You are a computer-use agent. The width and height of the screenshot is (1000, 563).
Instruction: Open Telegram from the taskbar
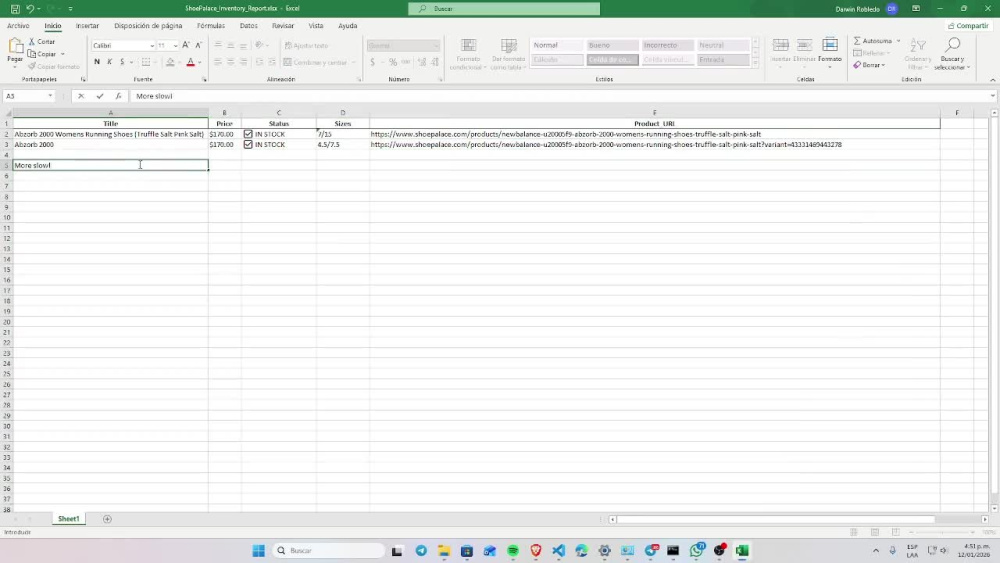[421, 551]
